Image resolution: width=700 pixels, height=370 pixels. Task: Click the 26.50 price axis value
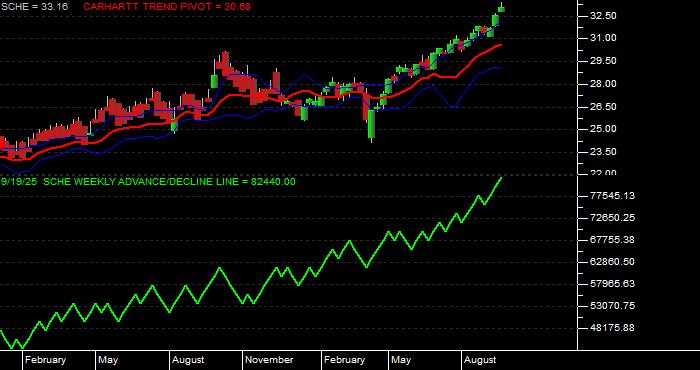point(604,107)
